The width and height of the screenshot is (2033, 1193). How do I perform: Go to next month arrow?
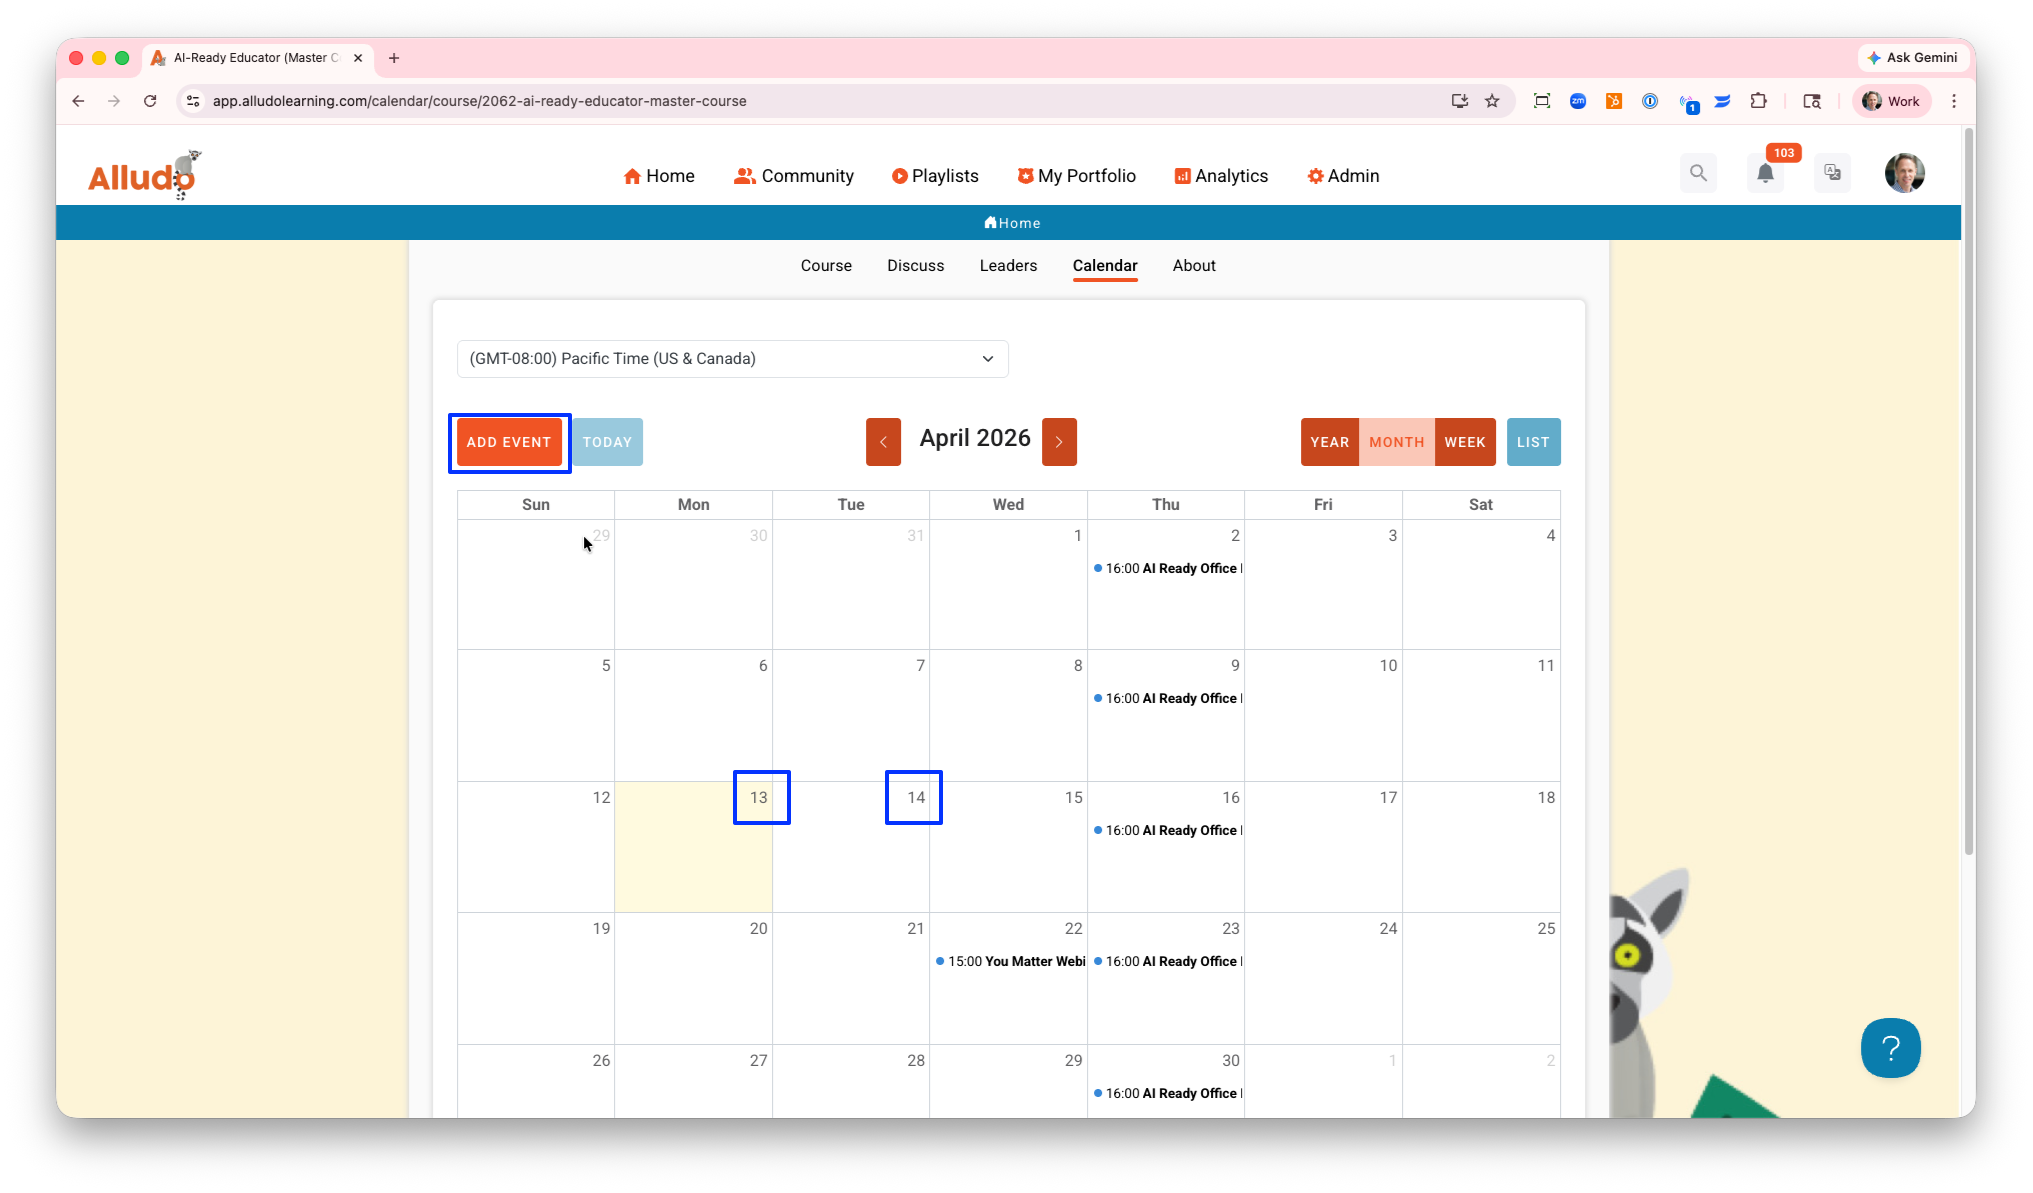pos(1059,442)
